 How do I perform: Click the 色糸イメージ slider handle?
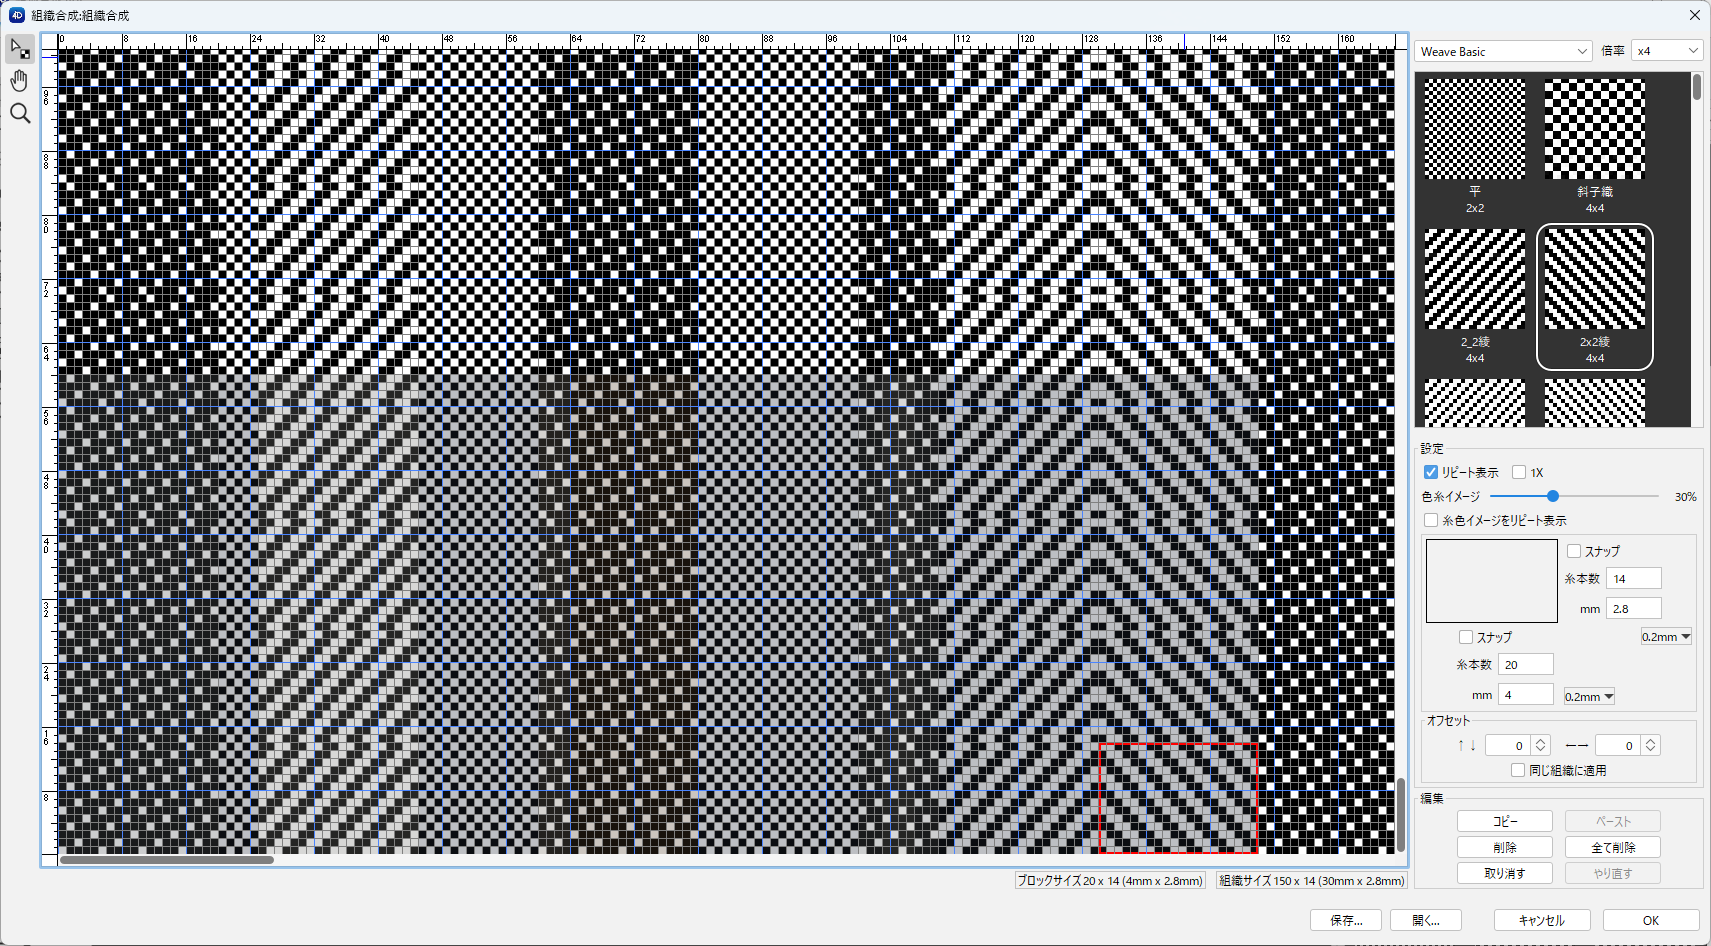coord(1553,496)
